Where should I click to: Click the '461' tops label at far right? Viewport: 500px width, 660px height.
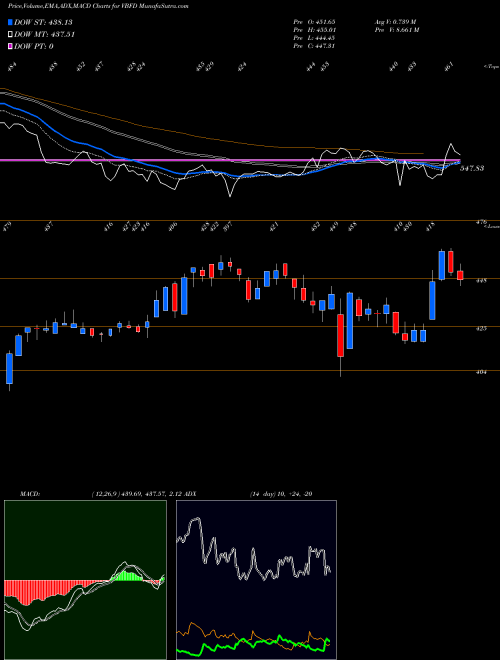pos(449,66)
